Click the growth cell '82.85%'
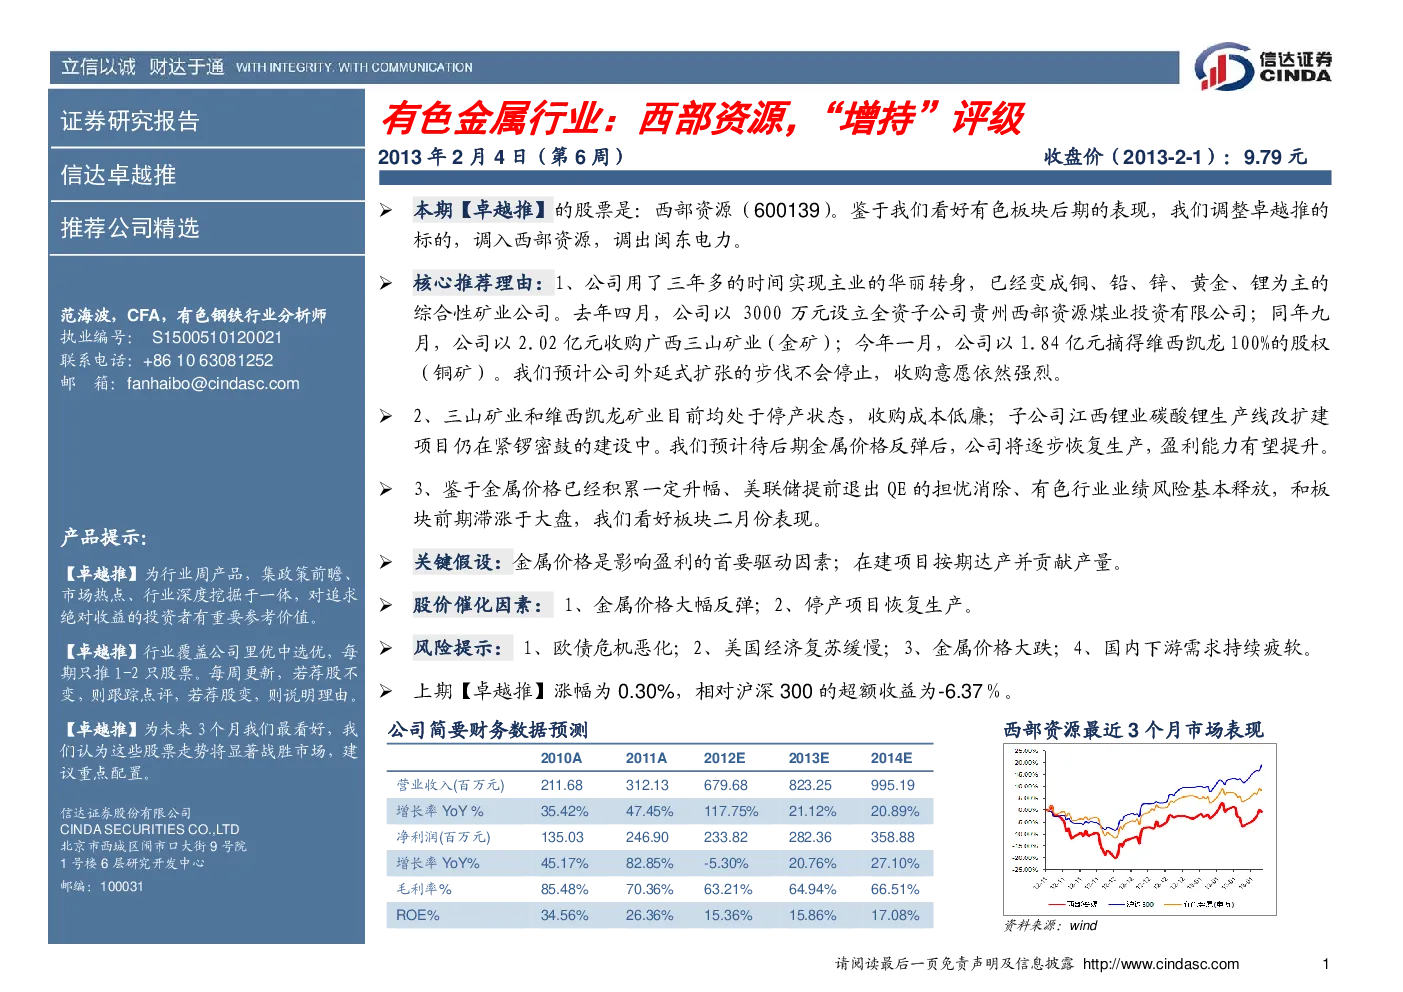This screenshot has width=1403, height=992. click(650, 863)
